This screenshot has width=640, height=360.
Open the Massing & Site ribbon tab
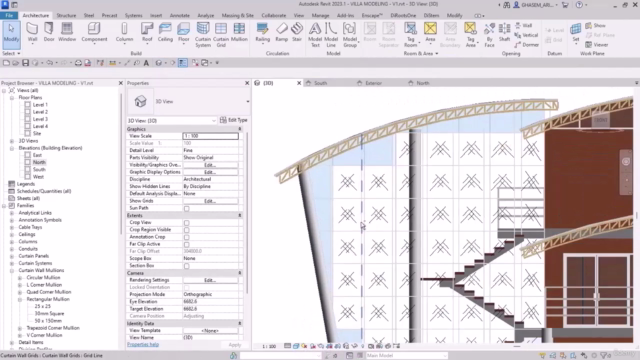pos(238,16)
